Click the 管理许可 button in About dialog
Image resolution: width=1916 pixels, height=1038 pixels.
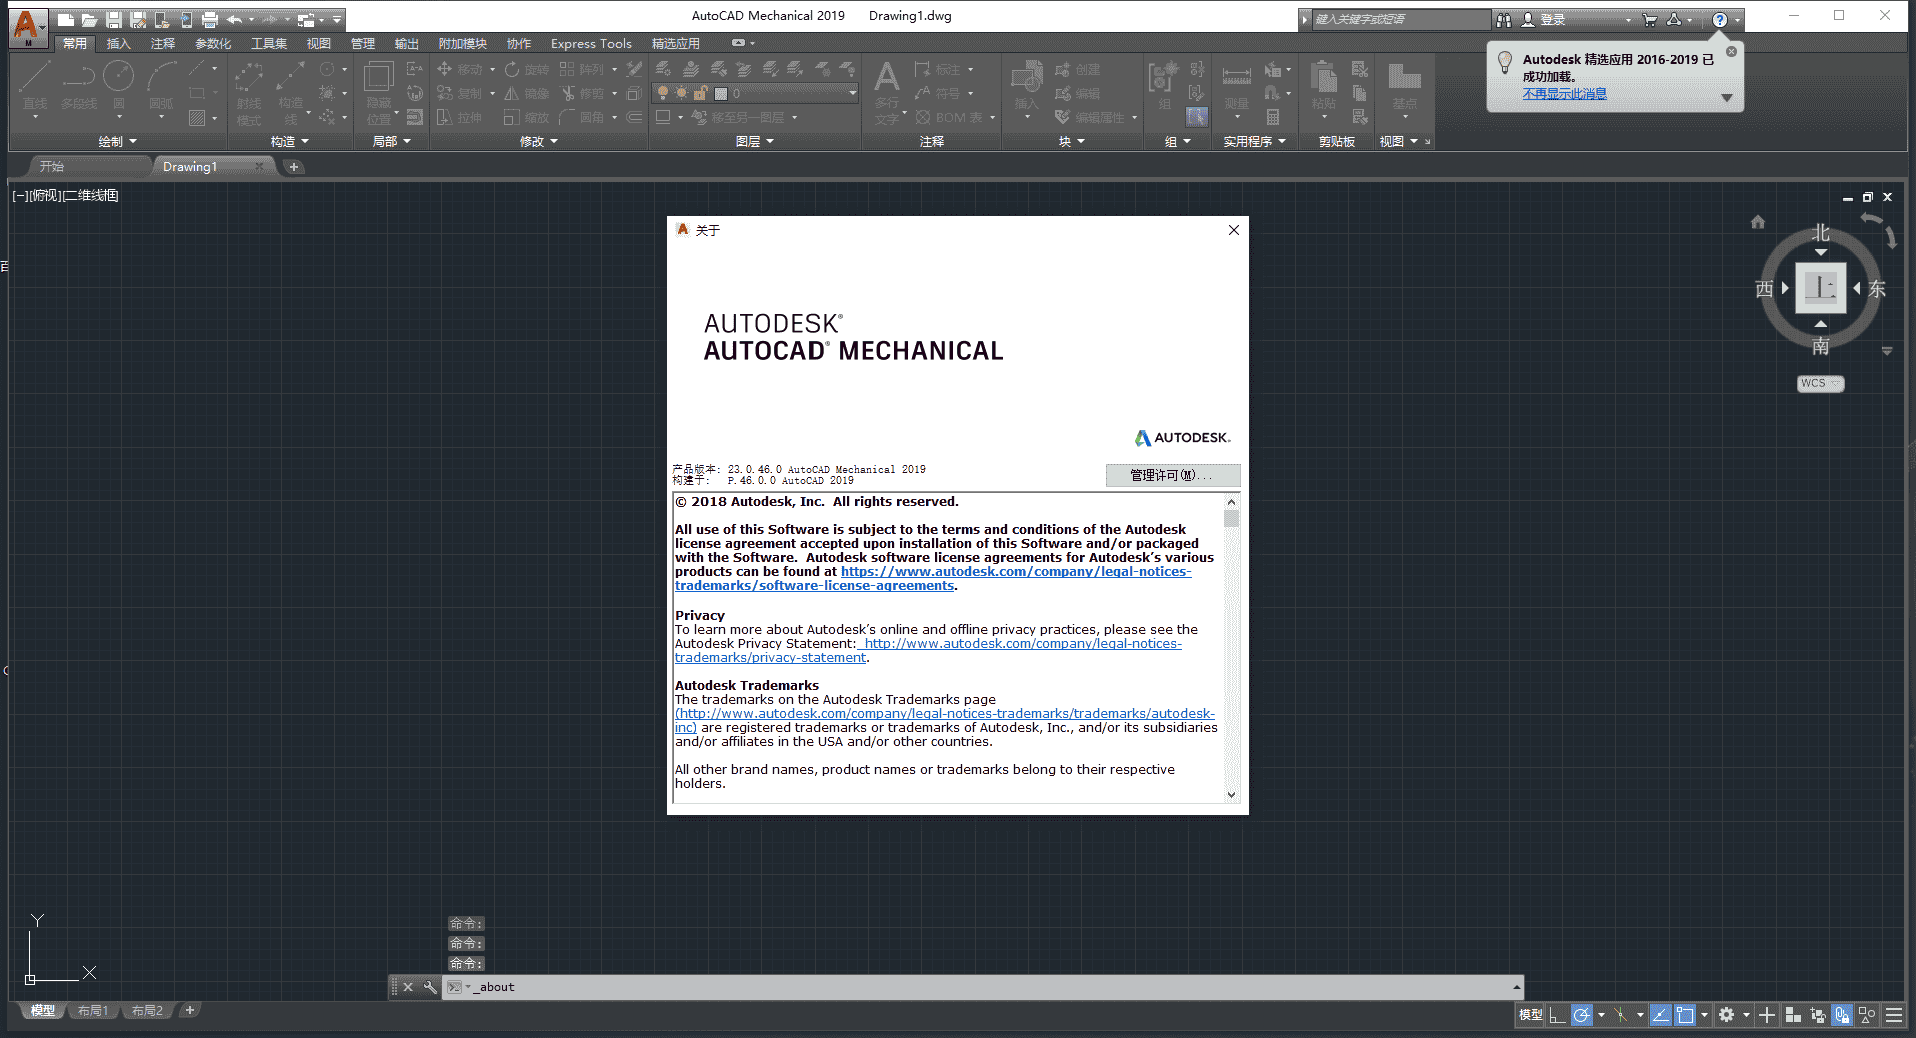click(x=1172, y=475)
